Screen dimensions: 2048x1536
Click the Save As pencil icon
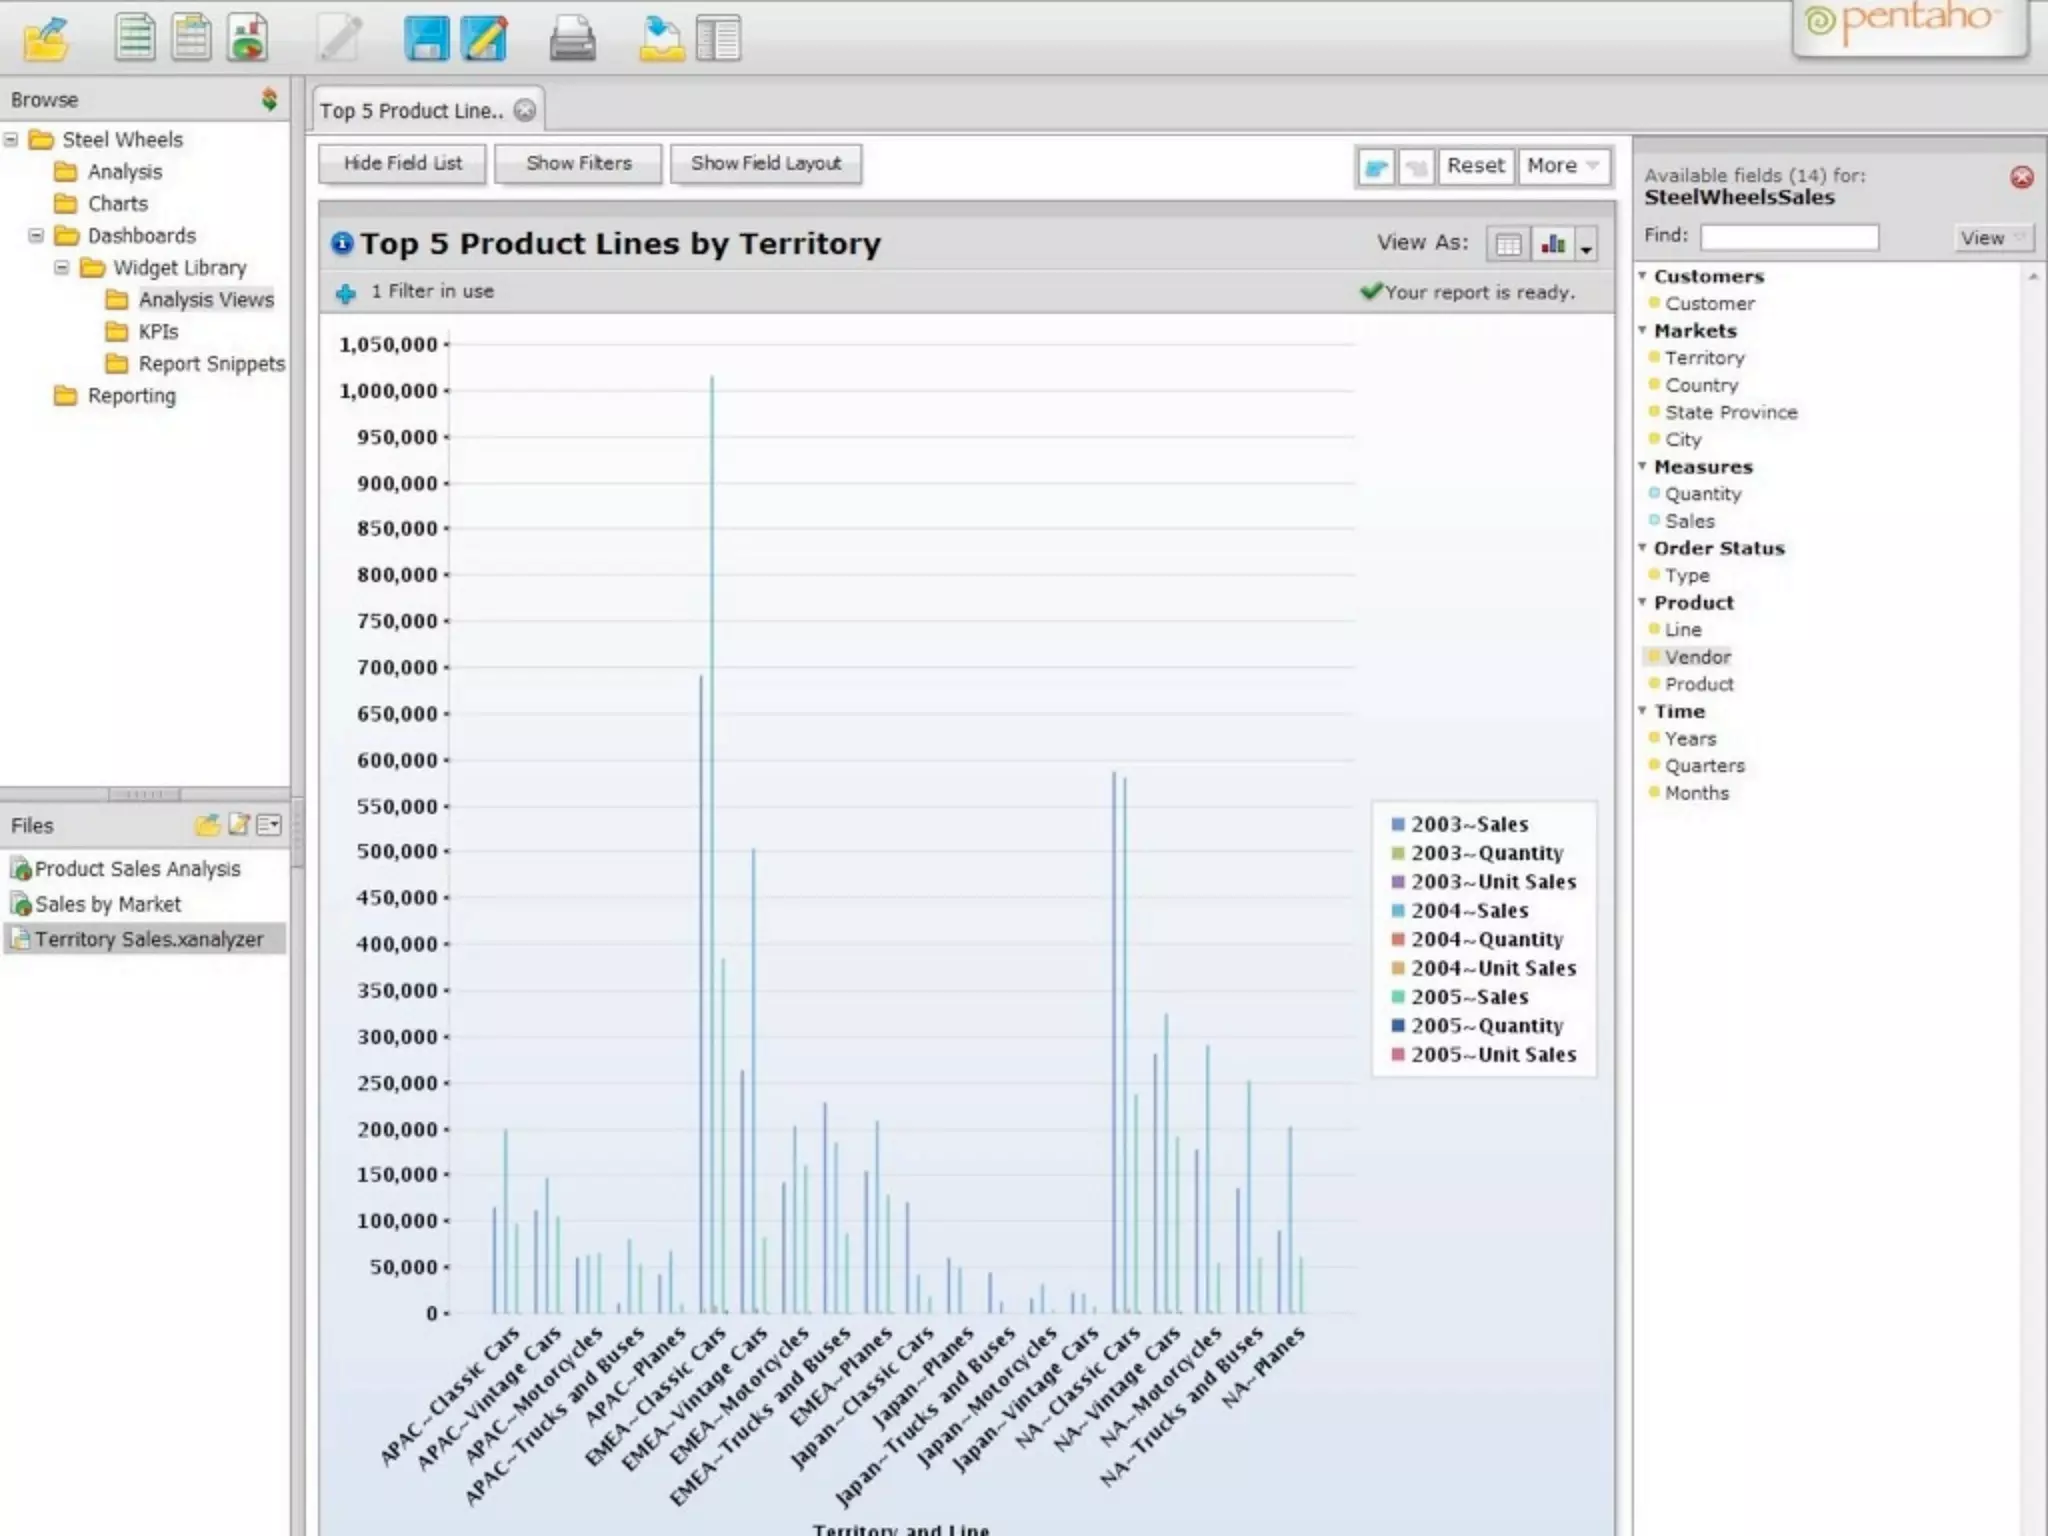pos(484,39)
